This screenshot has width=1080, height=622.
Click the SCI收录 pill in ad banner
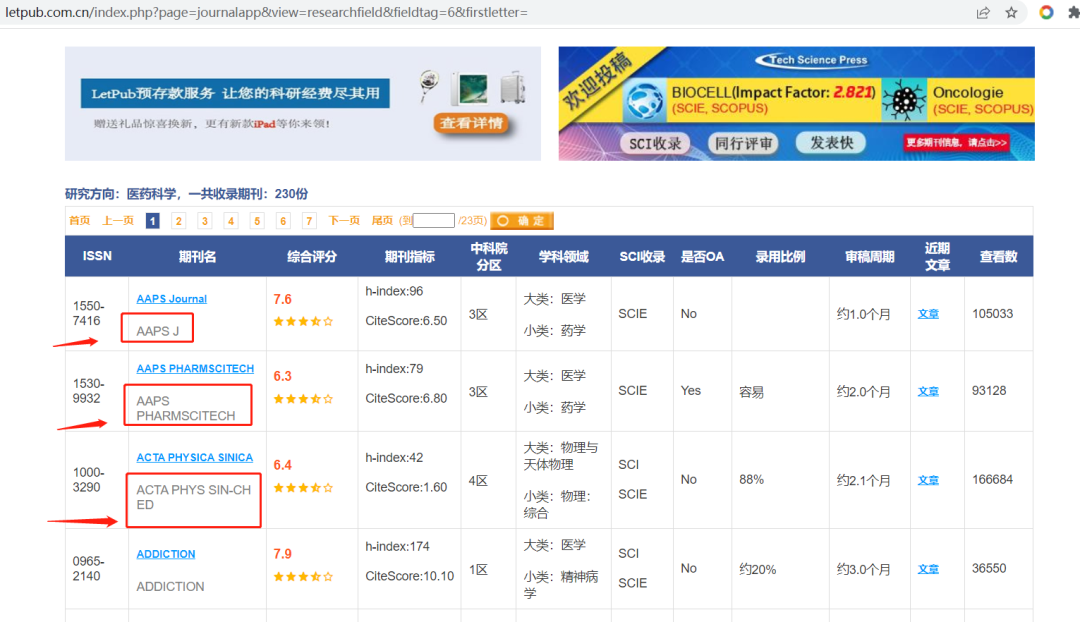655,143
